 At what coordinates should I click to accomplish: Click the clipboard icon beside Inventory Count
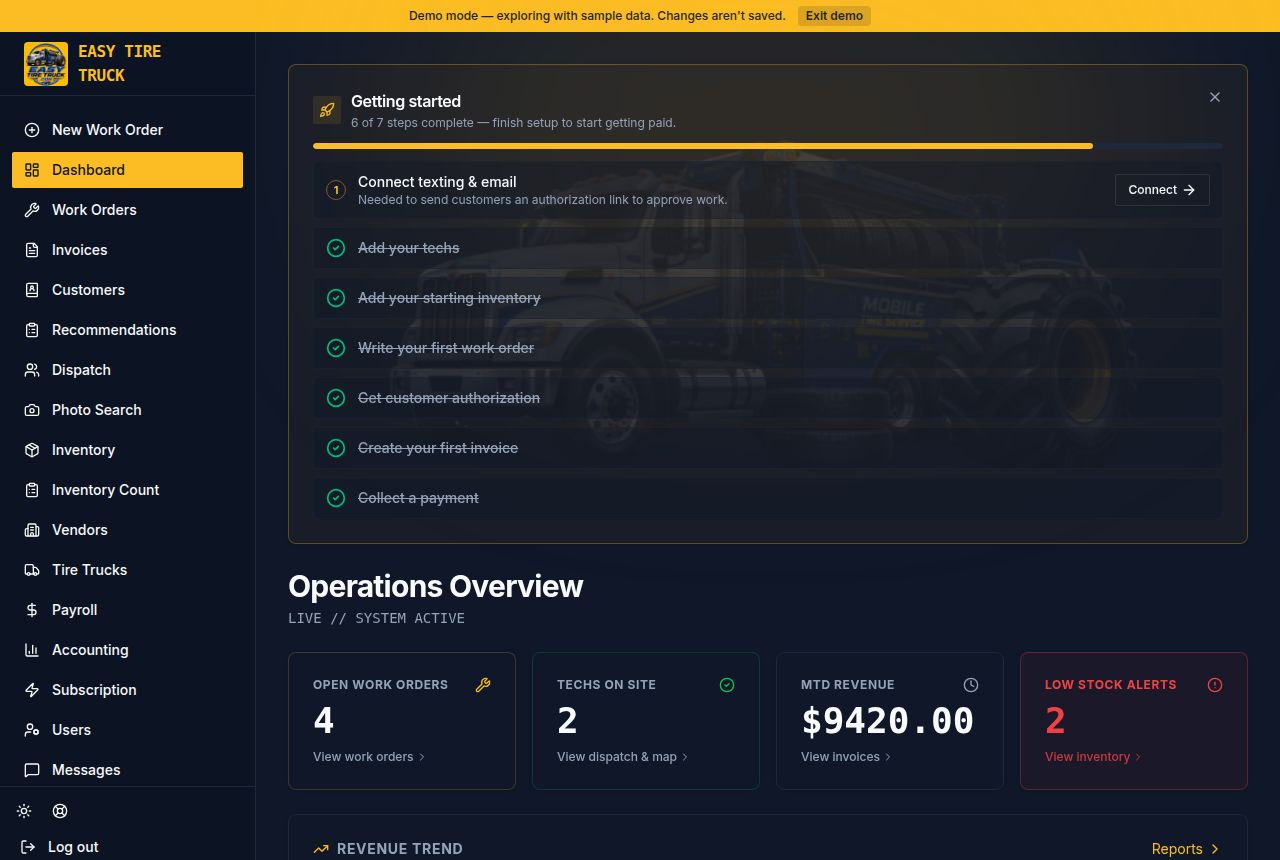click(32, 490)
